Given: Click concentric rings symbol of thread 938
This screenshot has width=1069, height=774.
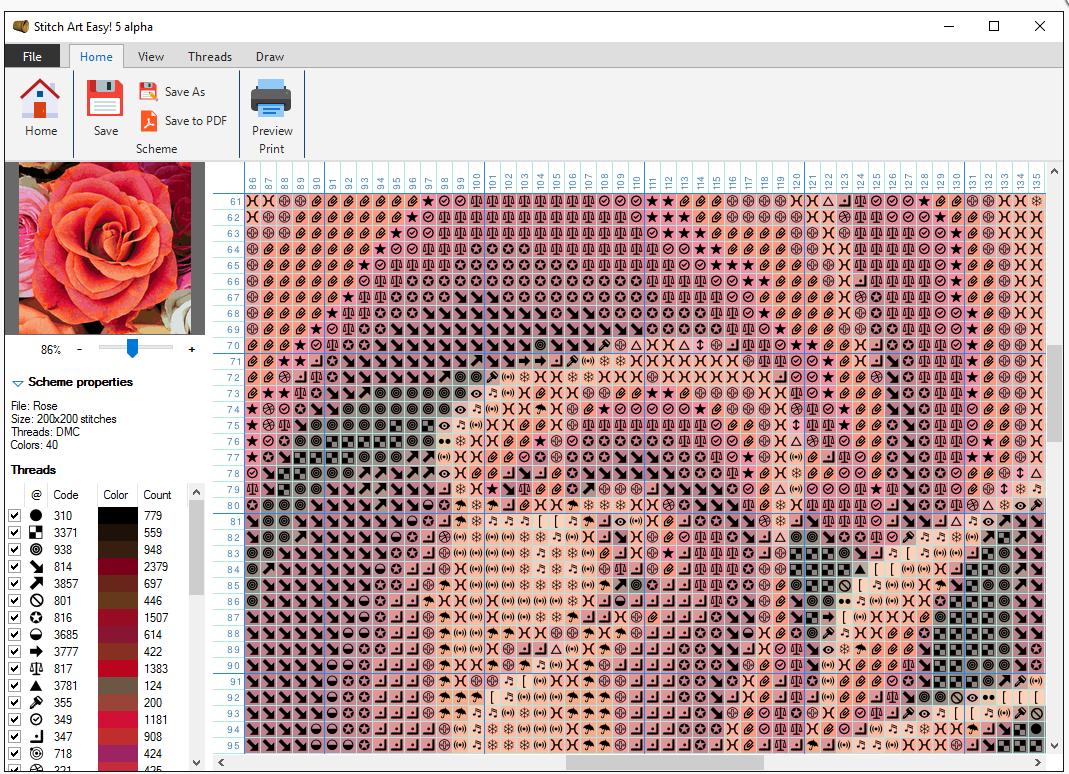Looking at the screenshot, I should [x=36, y=550].
